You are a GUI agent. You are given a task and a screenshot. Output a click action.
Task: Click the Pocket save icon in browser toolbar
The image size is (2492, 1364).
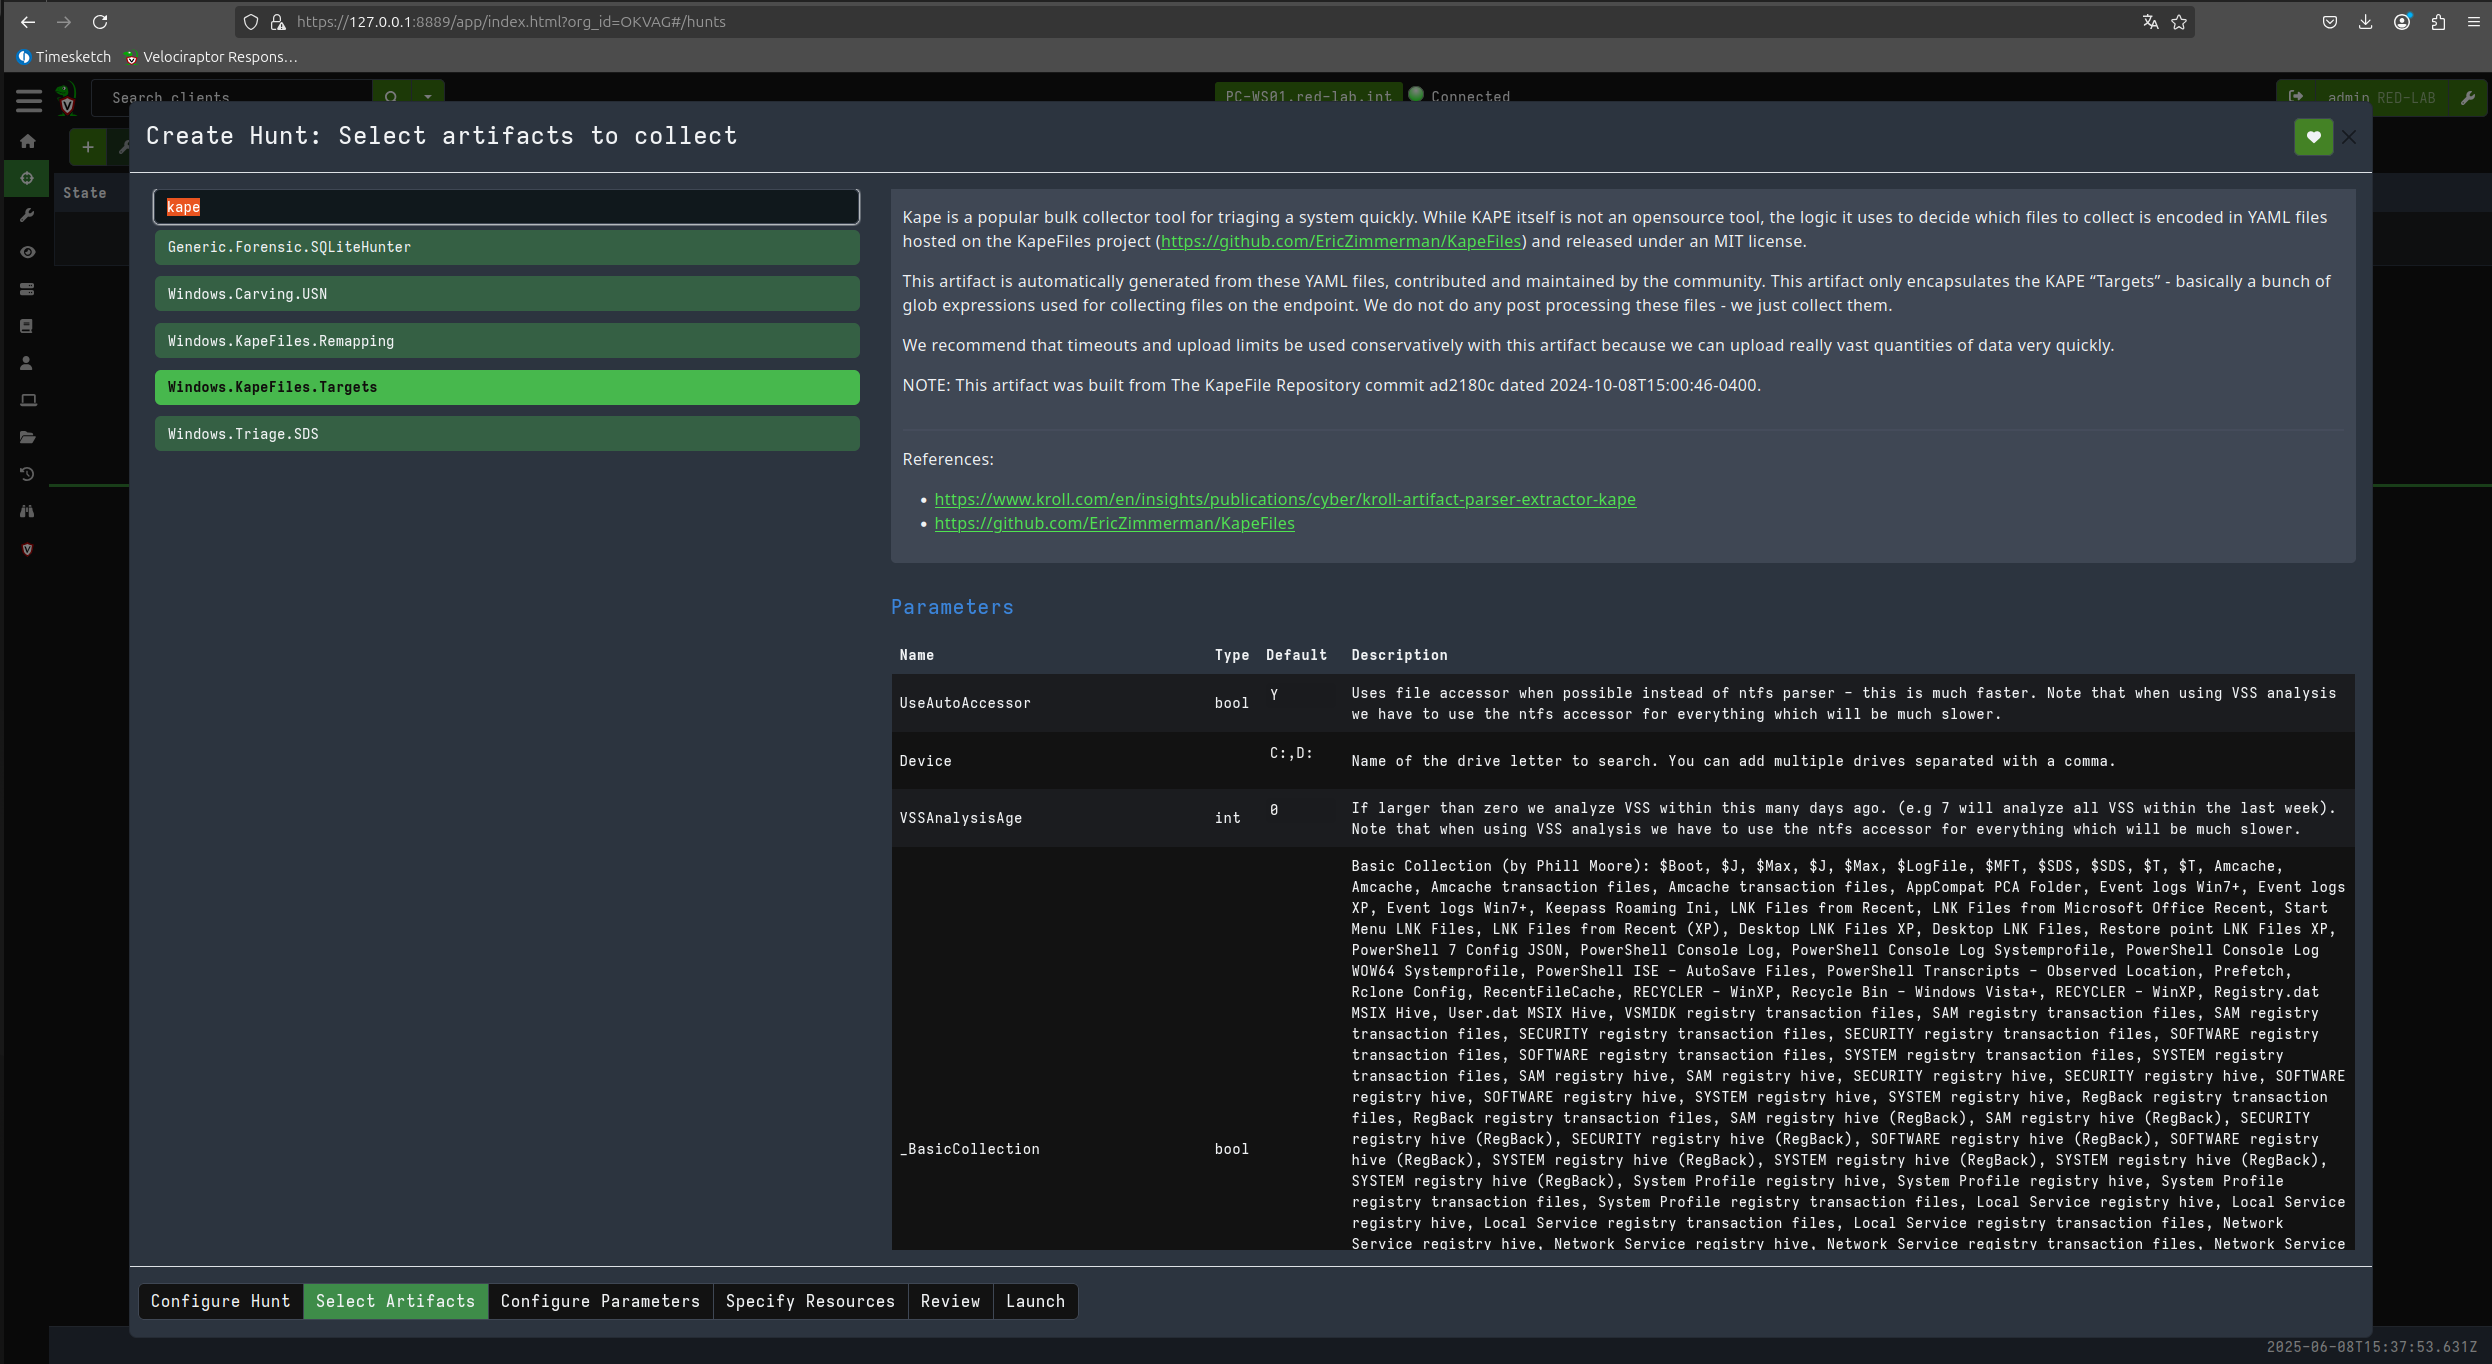click(x=2329, y=22)
